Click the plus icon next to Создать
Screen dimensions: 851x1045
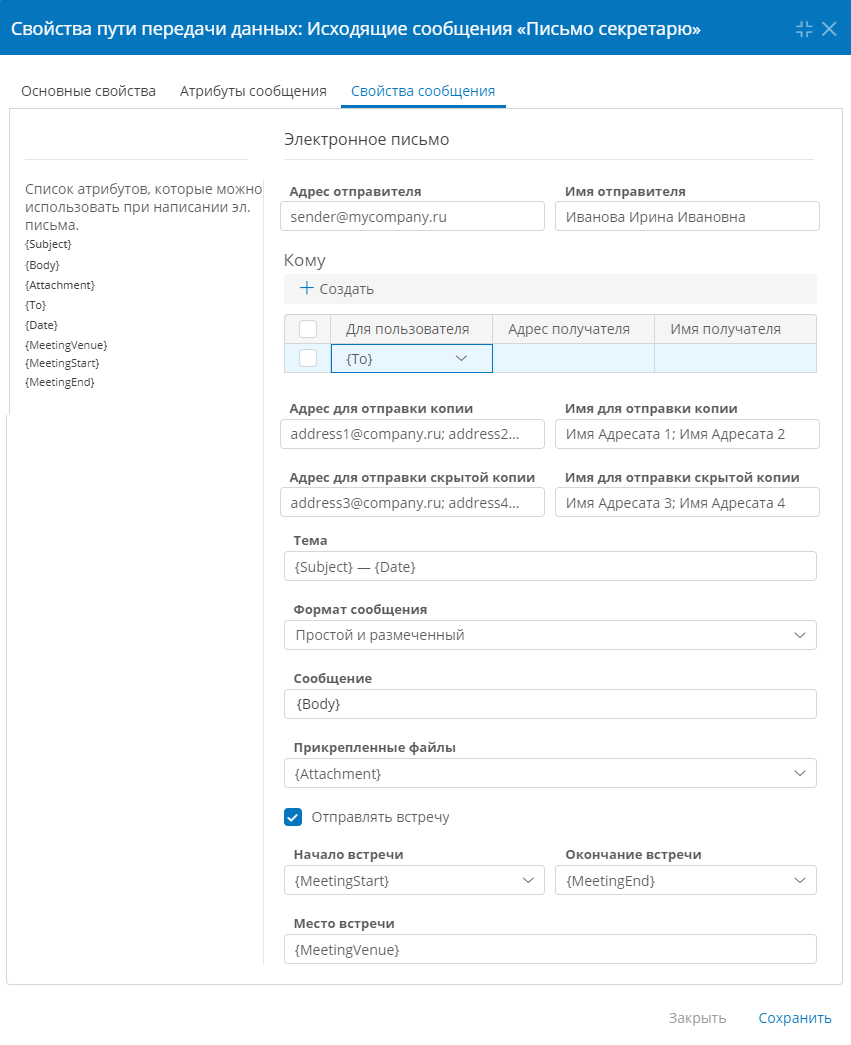pyautogui.click(x=306, y=288)
